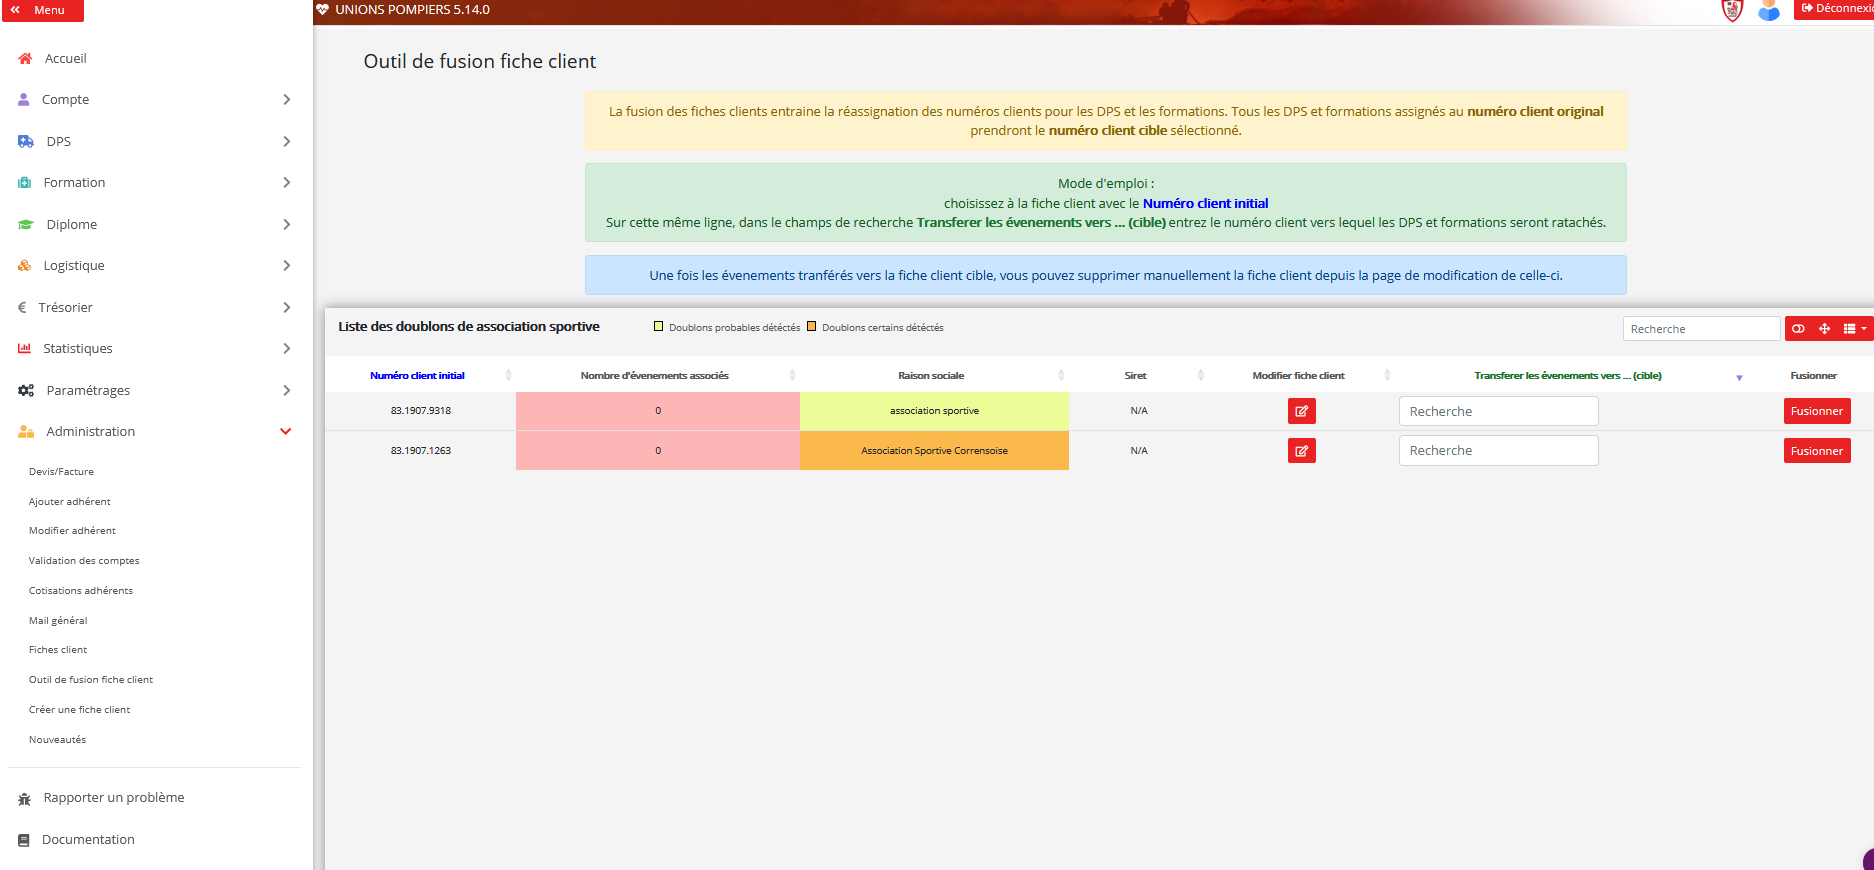Open the table columns list dropdown

pos(1854,329)
